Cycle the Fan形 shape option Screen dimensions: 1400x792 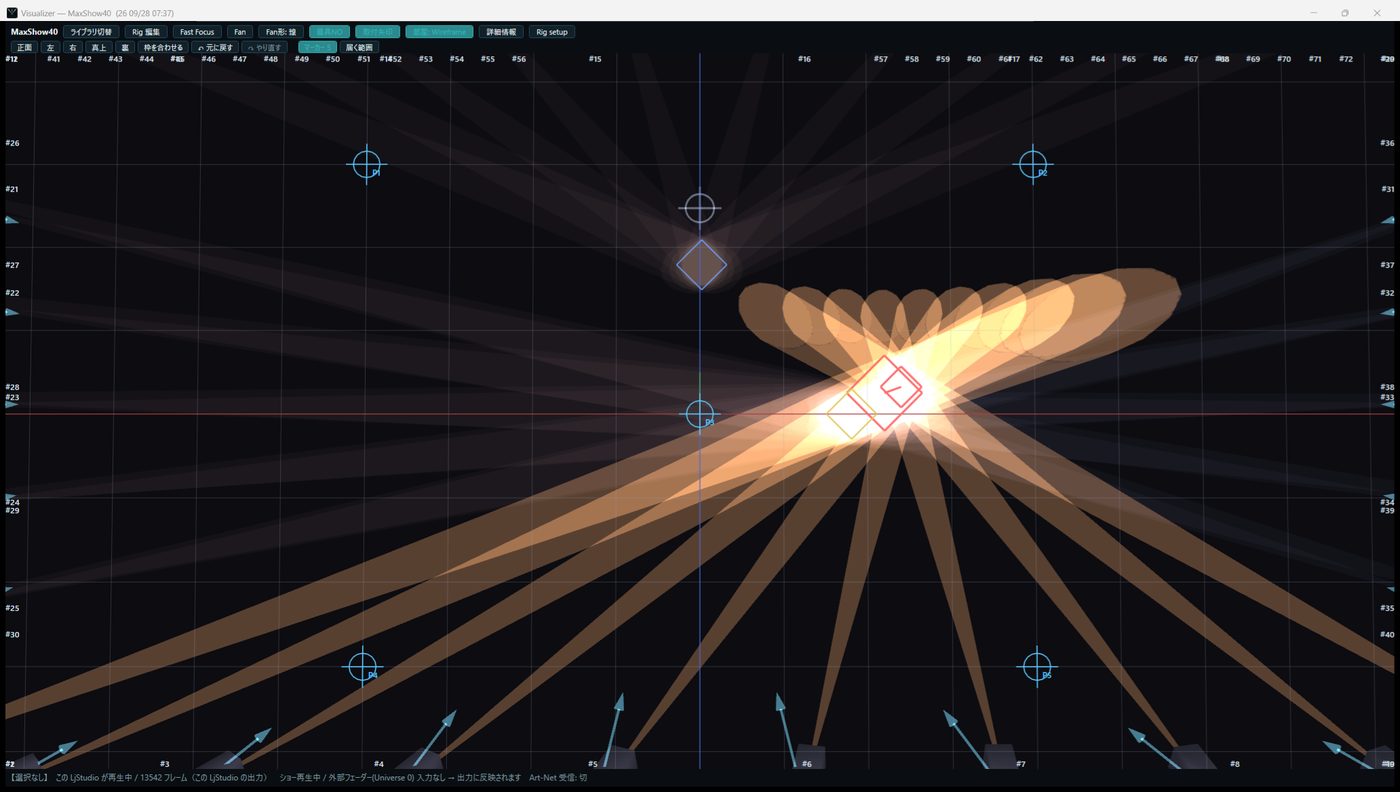coord(281,32)
